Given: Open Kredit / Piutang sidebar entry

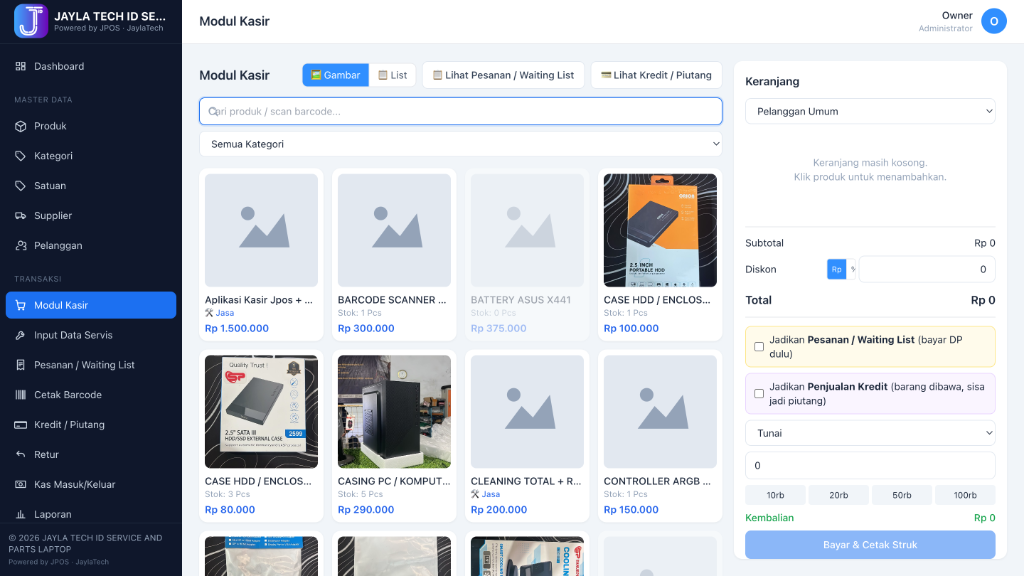Looking at the screenshot, I should 91,424.
